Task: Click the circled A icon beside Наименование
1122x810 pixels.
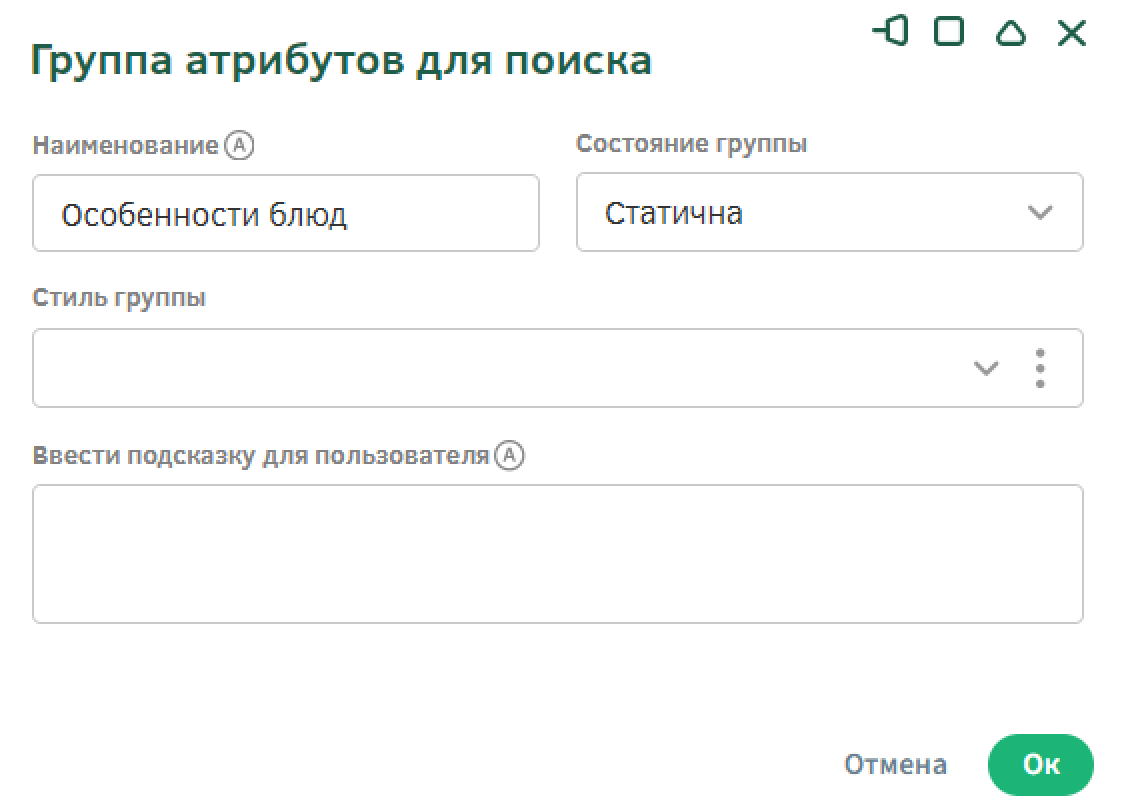Action: pyautogui.click(x=239, y=146)
